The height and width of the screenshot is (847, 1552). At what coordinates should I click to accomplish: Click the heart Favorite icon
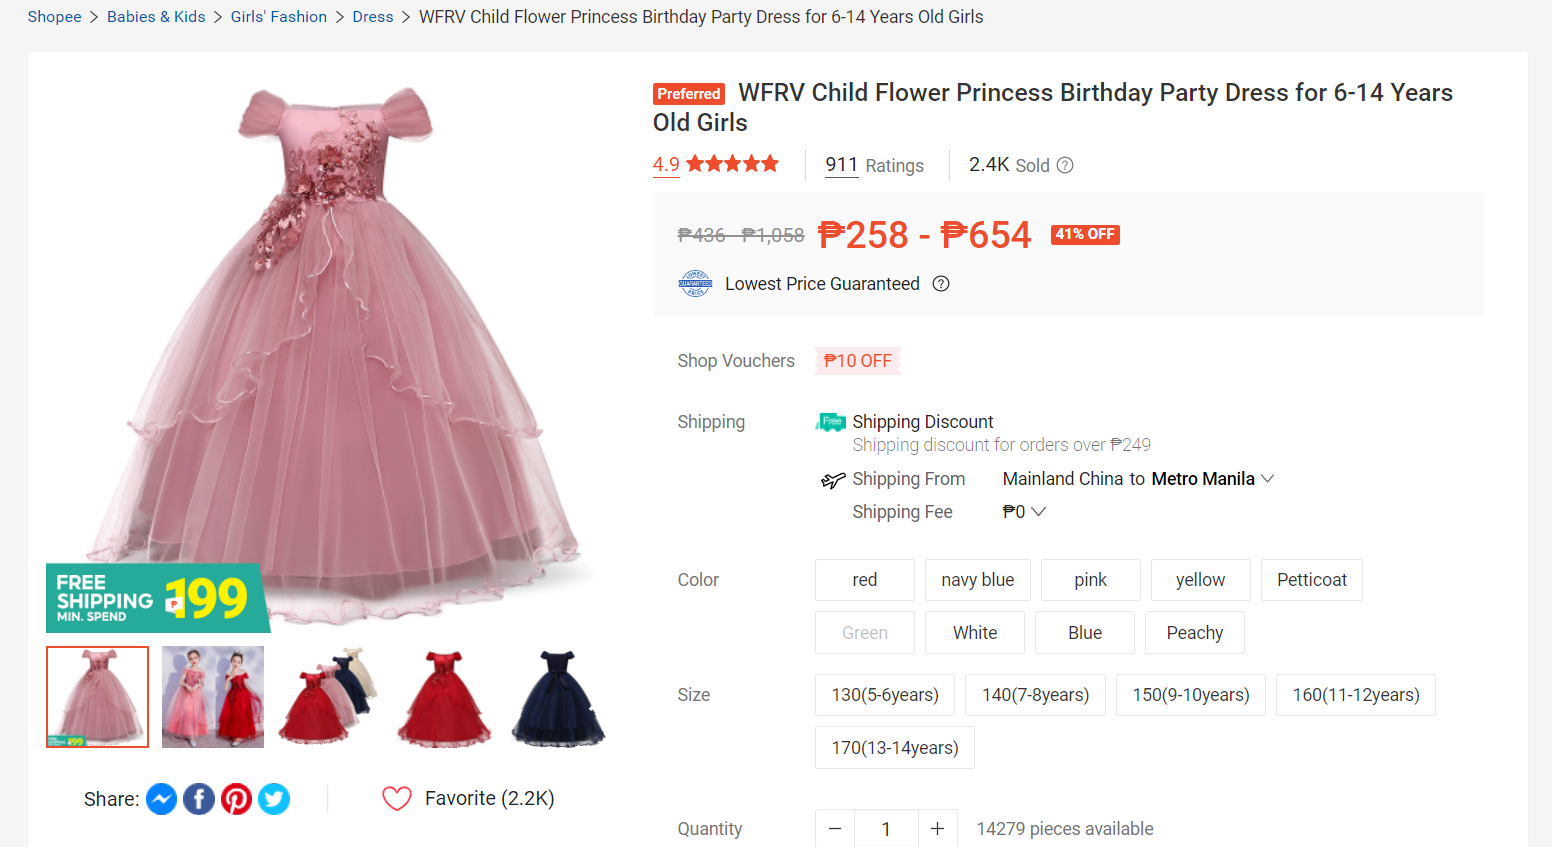pos(397,798)
